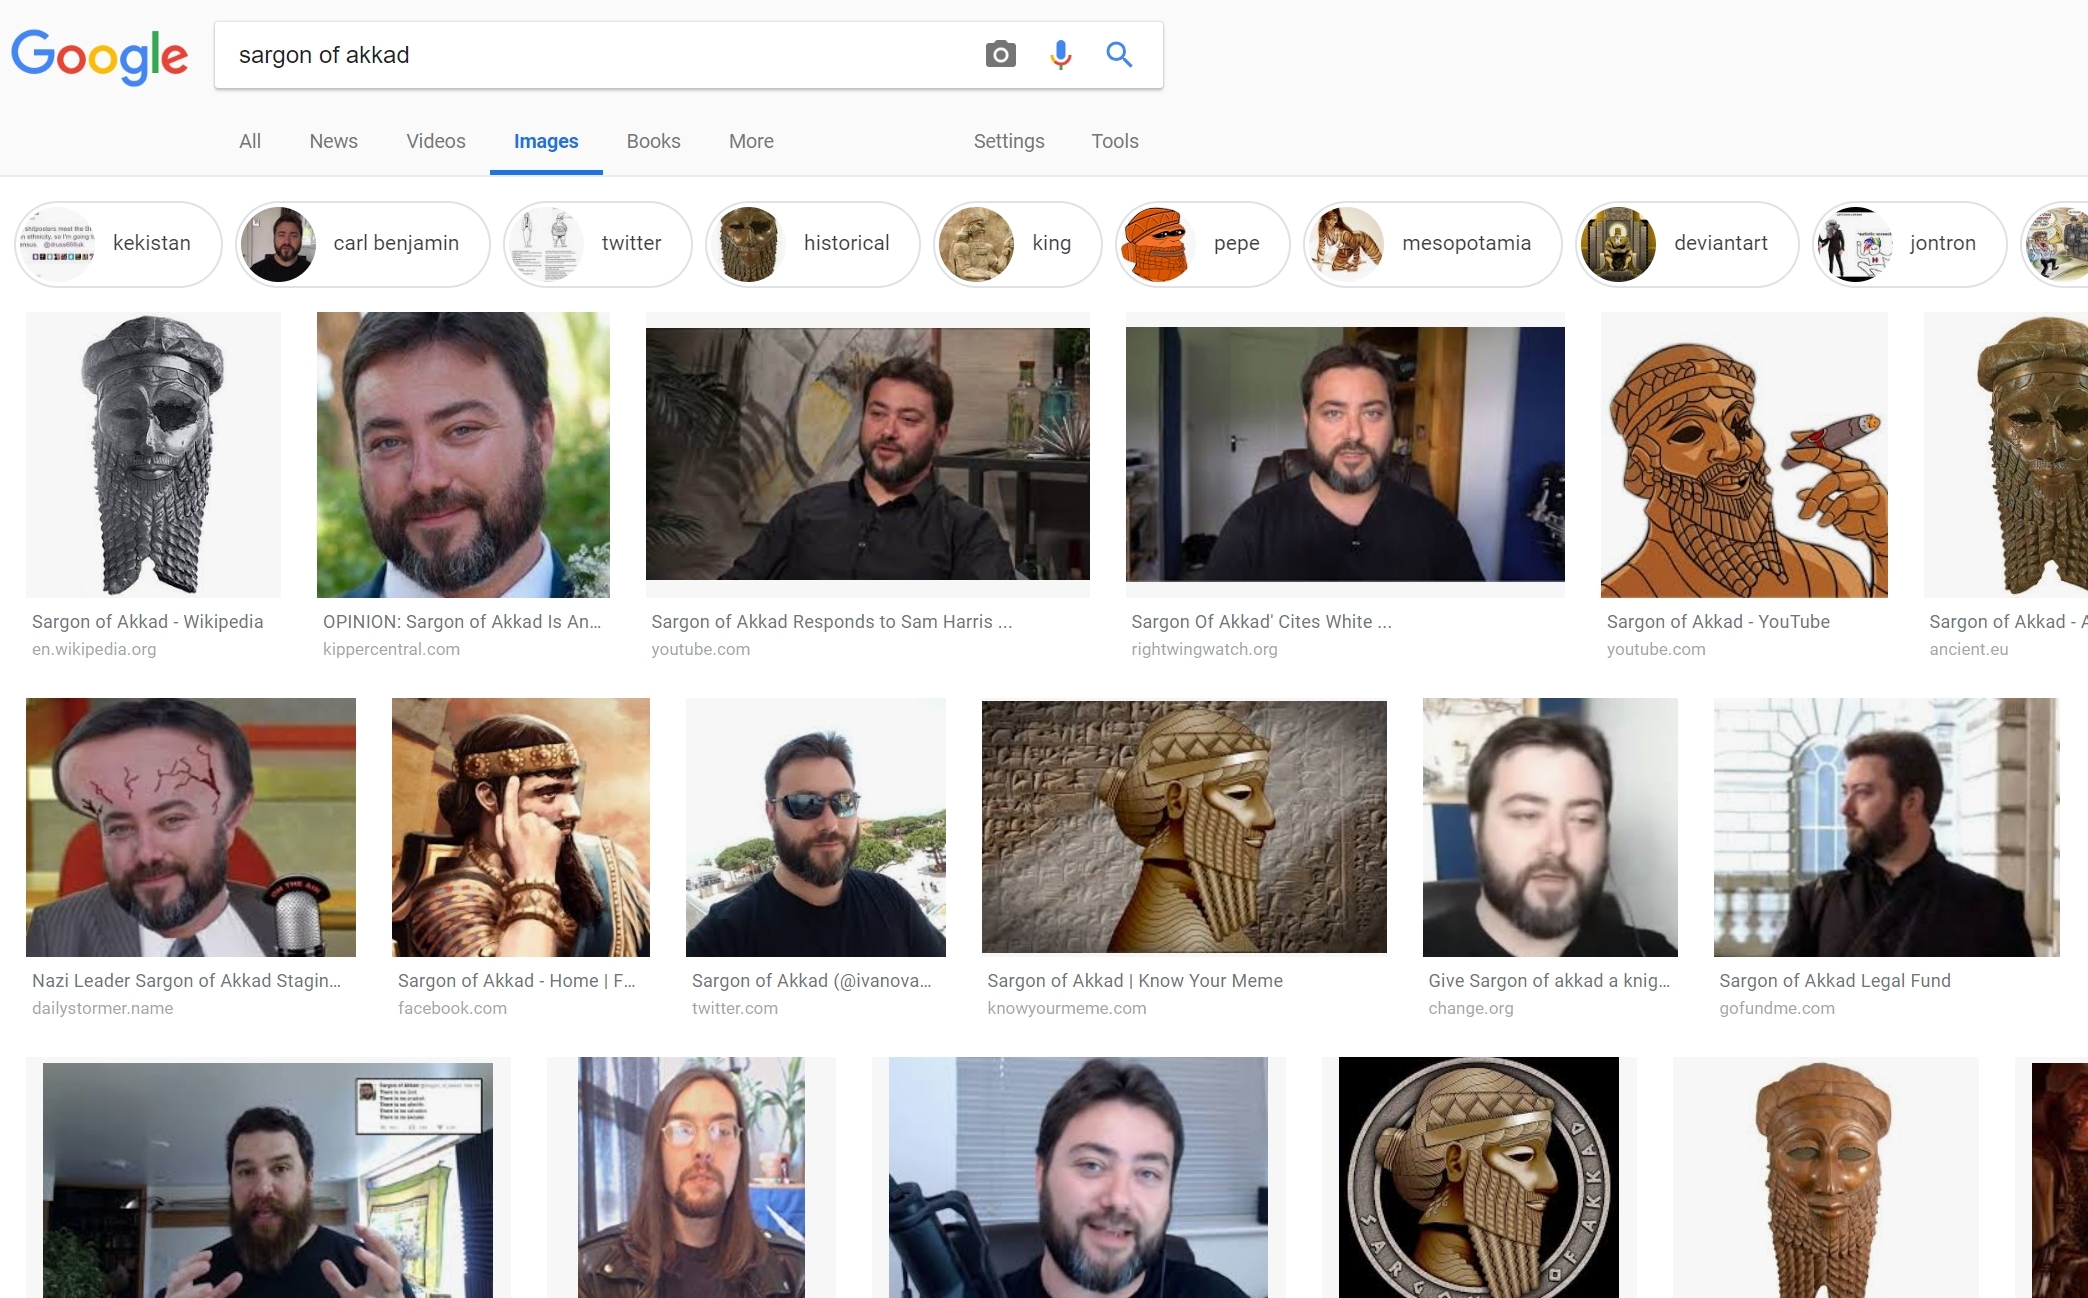The image size is (2088, 1298).
Task: Open the cartoon statue with cigar image
Action: pos(1744,455)
